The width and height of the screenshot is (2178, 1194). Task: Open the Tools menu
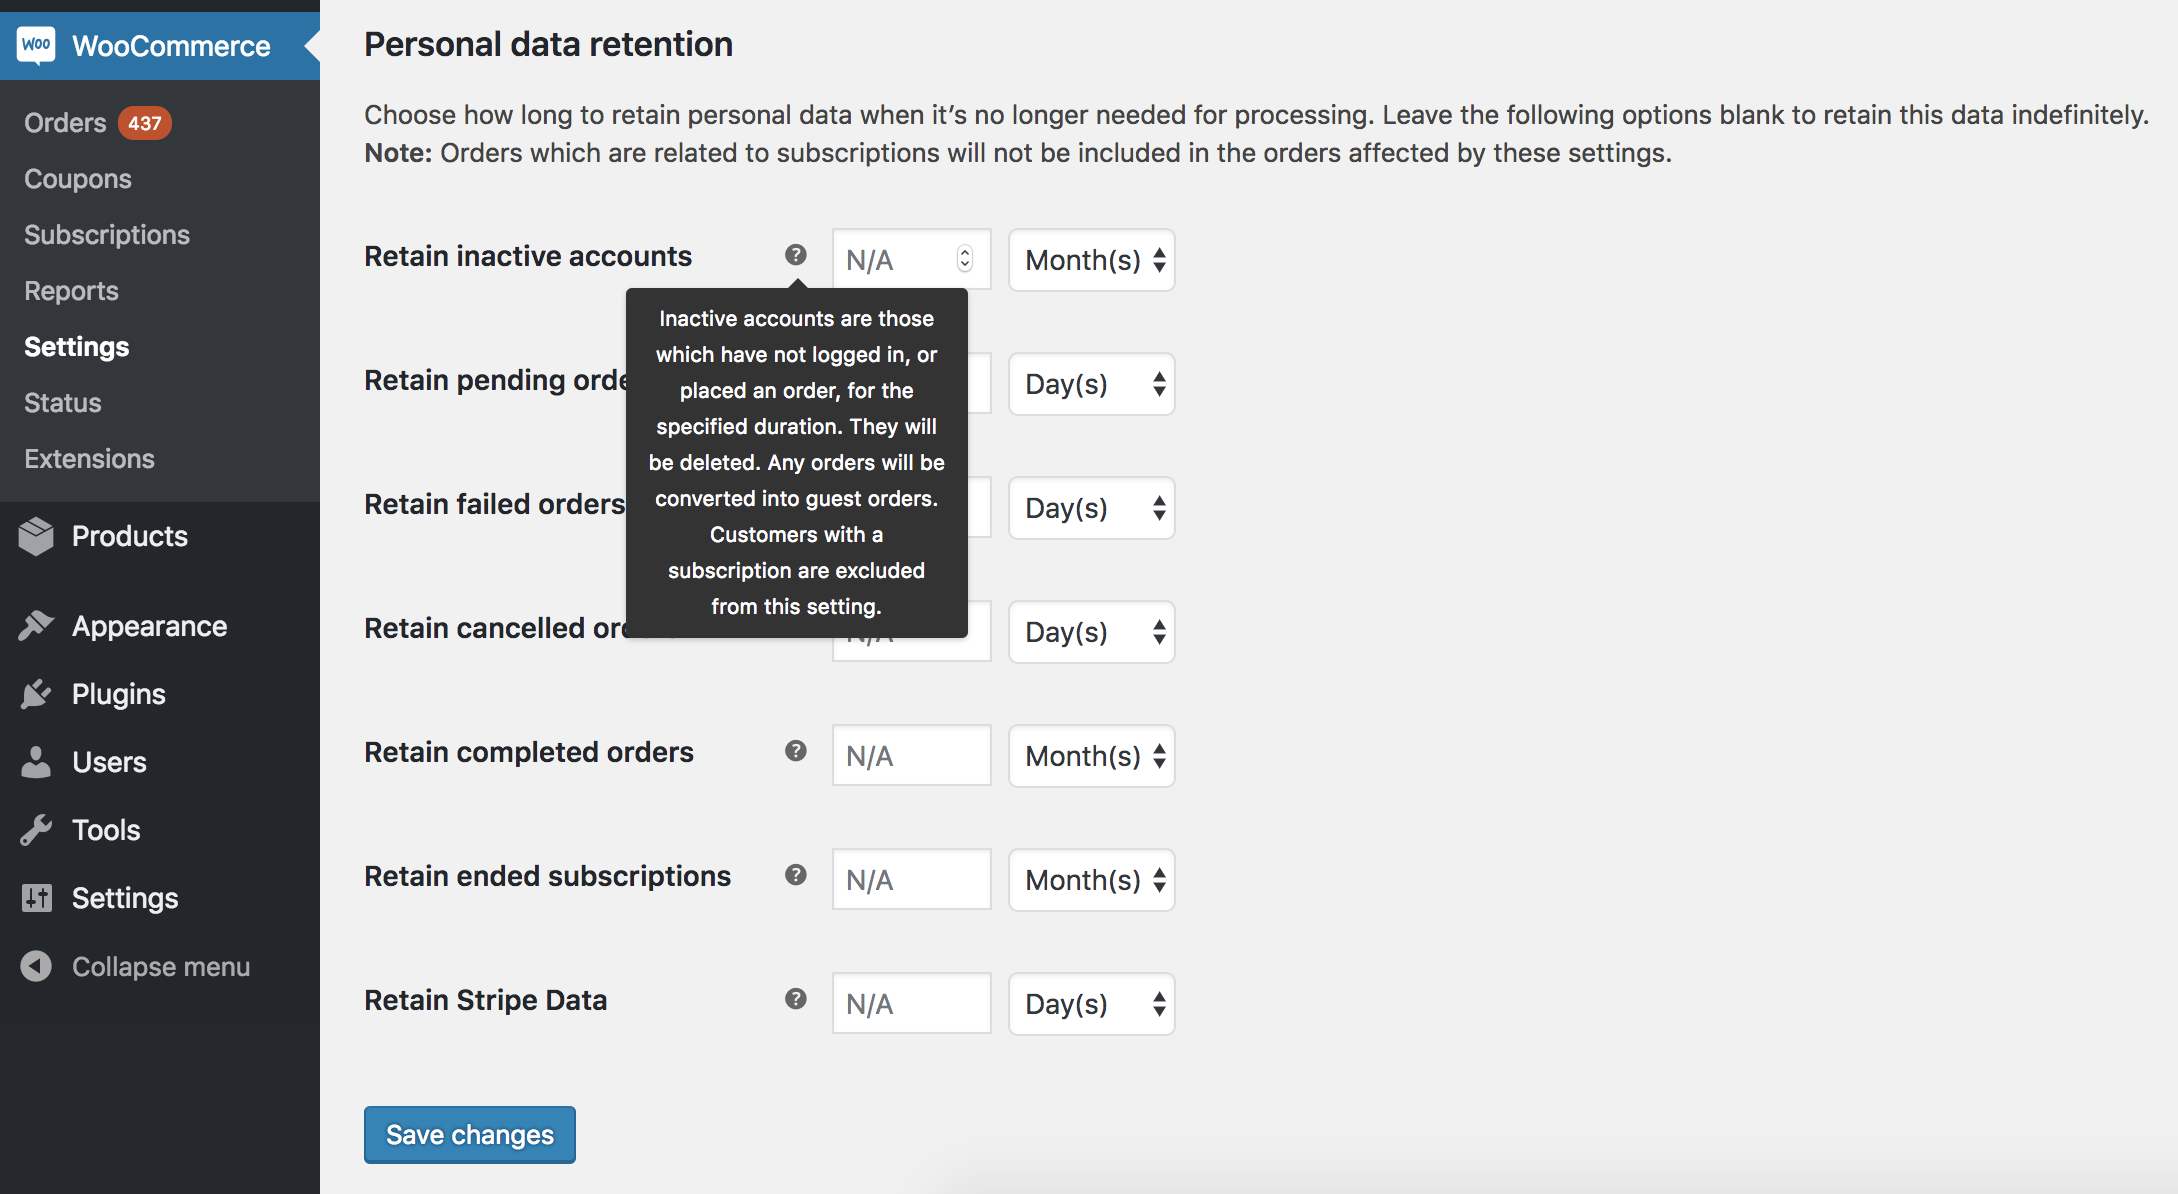tap(160, 830)
